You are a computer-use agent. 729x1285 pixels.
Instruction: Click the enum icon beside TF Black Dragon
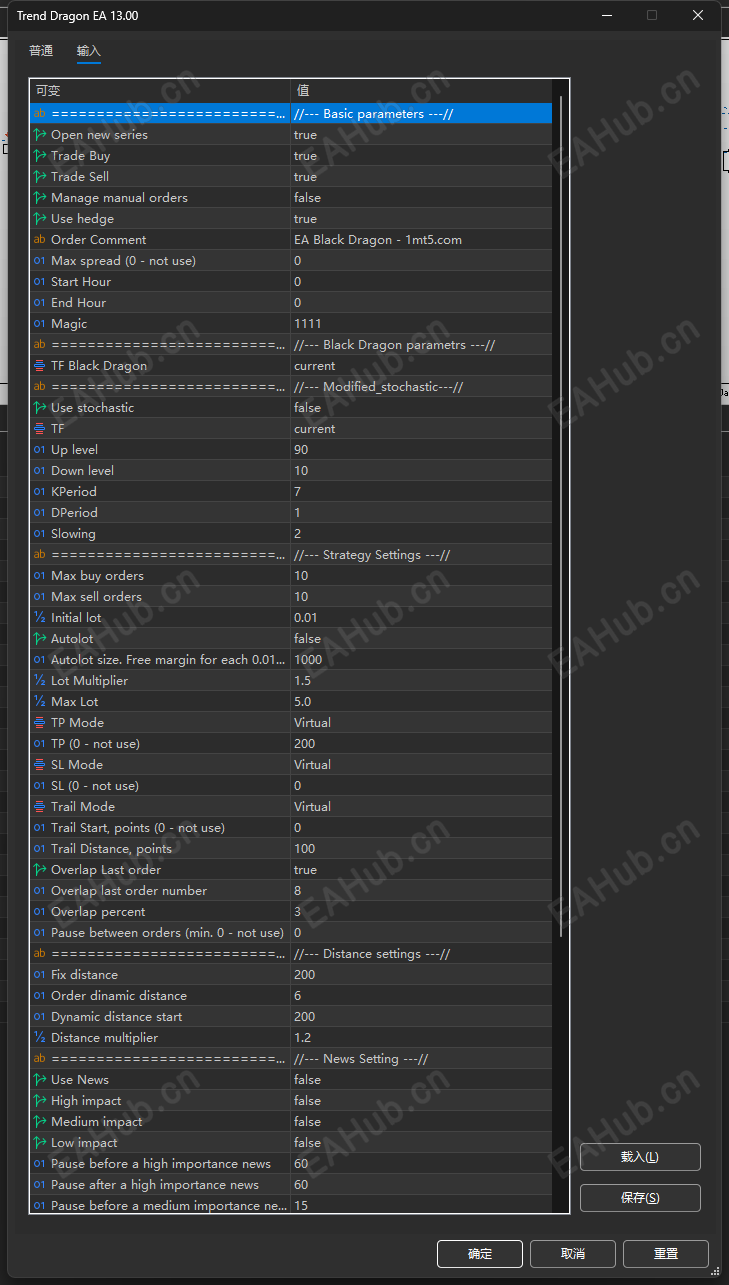pos(40,366)
